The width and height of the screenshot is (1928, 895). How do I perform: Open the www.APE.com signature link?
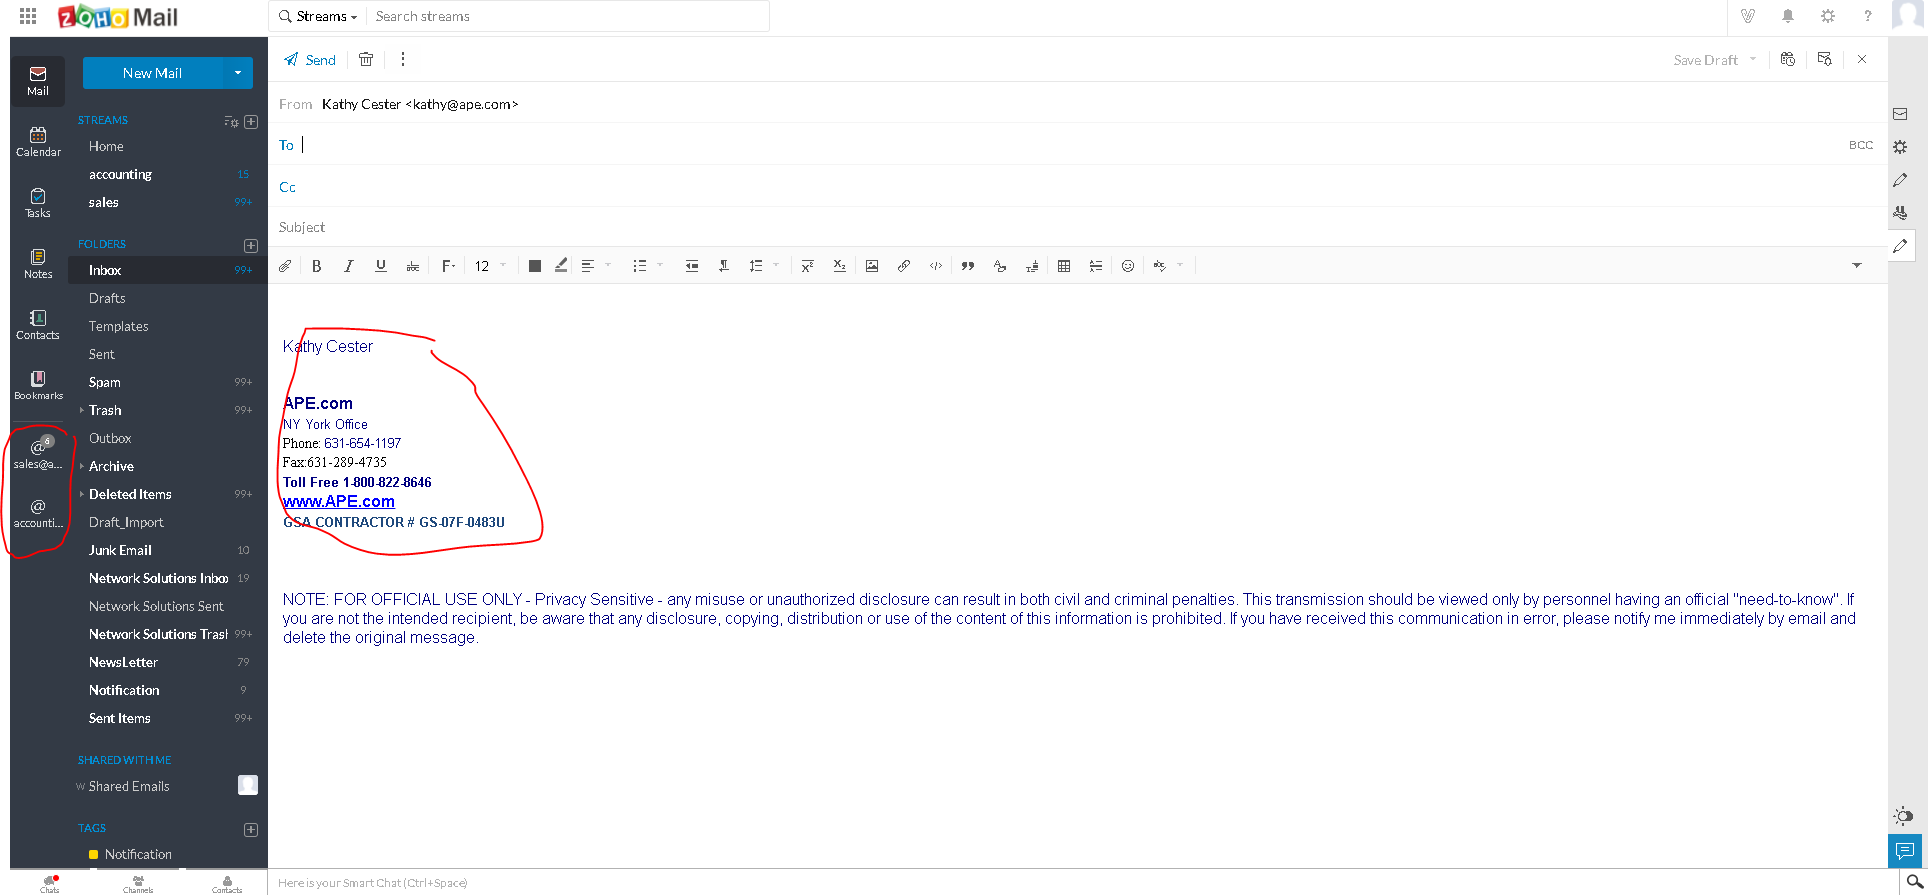339,501
